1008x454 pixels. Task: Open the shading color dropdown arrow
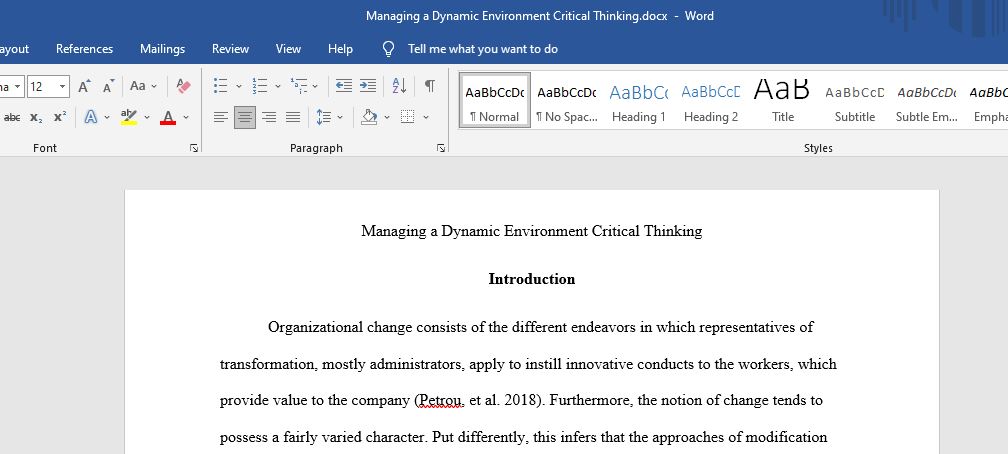[387, 117]
